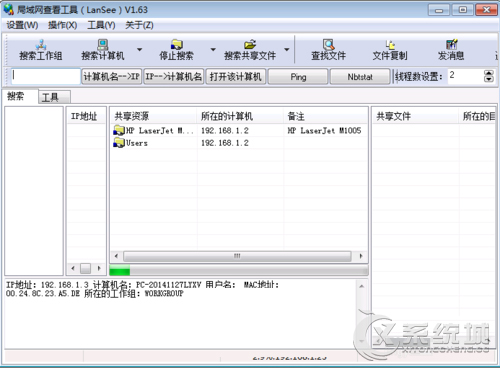This screenshot has height=369, width=500.
Task: Open the 工具(Y) menu
Action: coord(101,25)
